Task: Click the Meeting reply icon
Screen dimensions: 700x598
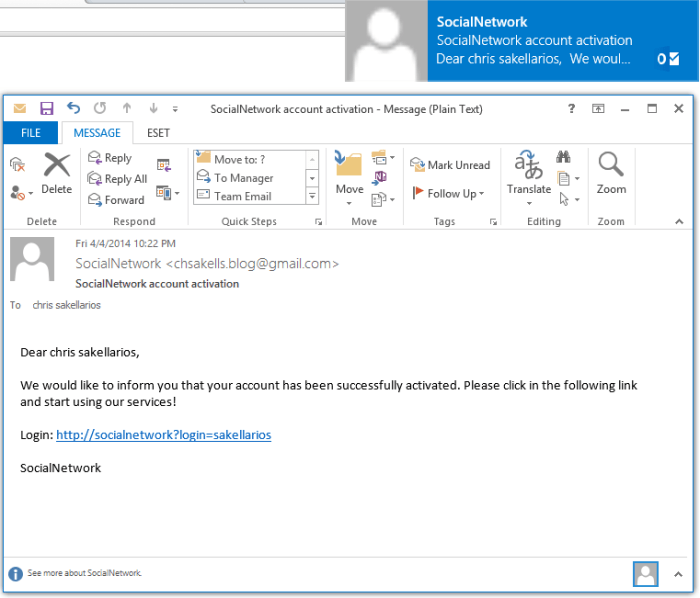Action: (x=164, y=165)
